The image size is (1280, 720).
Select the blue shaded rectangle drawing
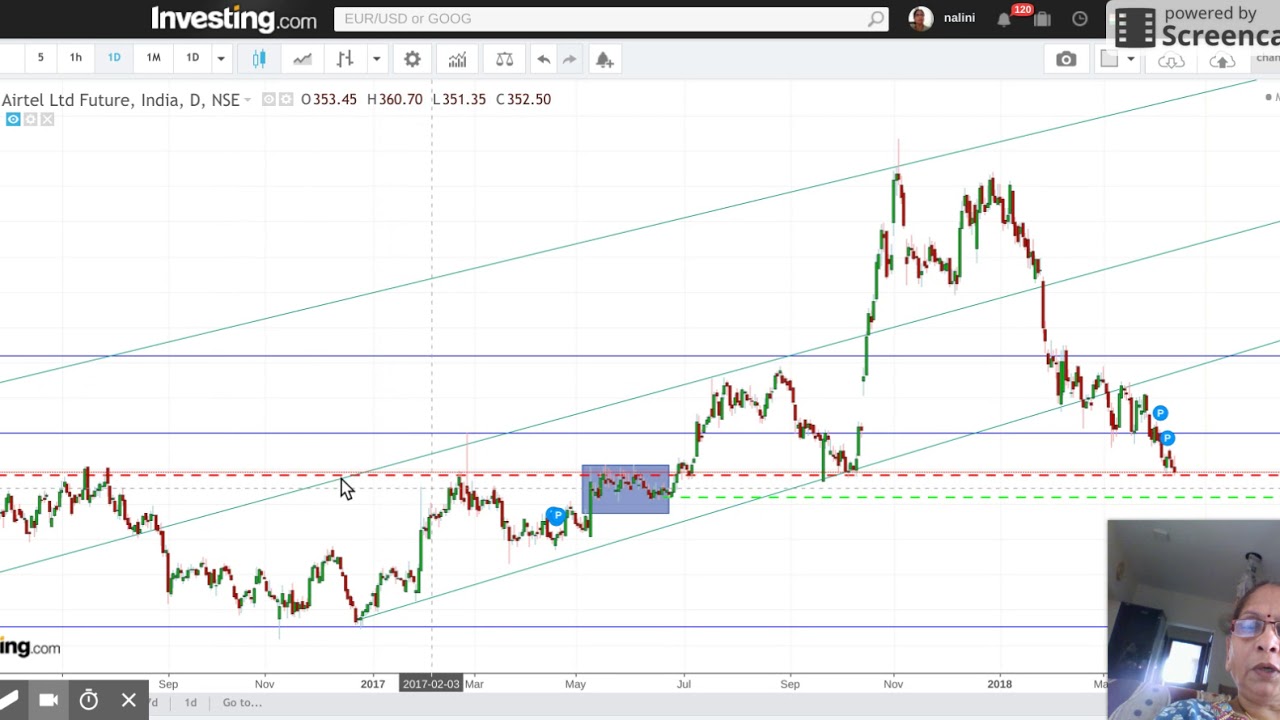tap(626, 490)
